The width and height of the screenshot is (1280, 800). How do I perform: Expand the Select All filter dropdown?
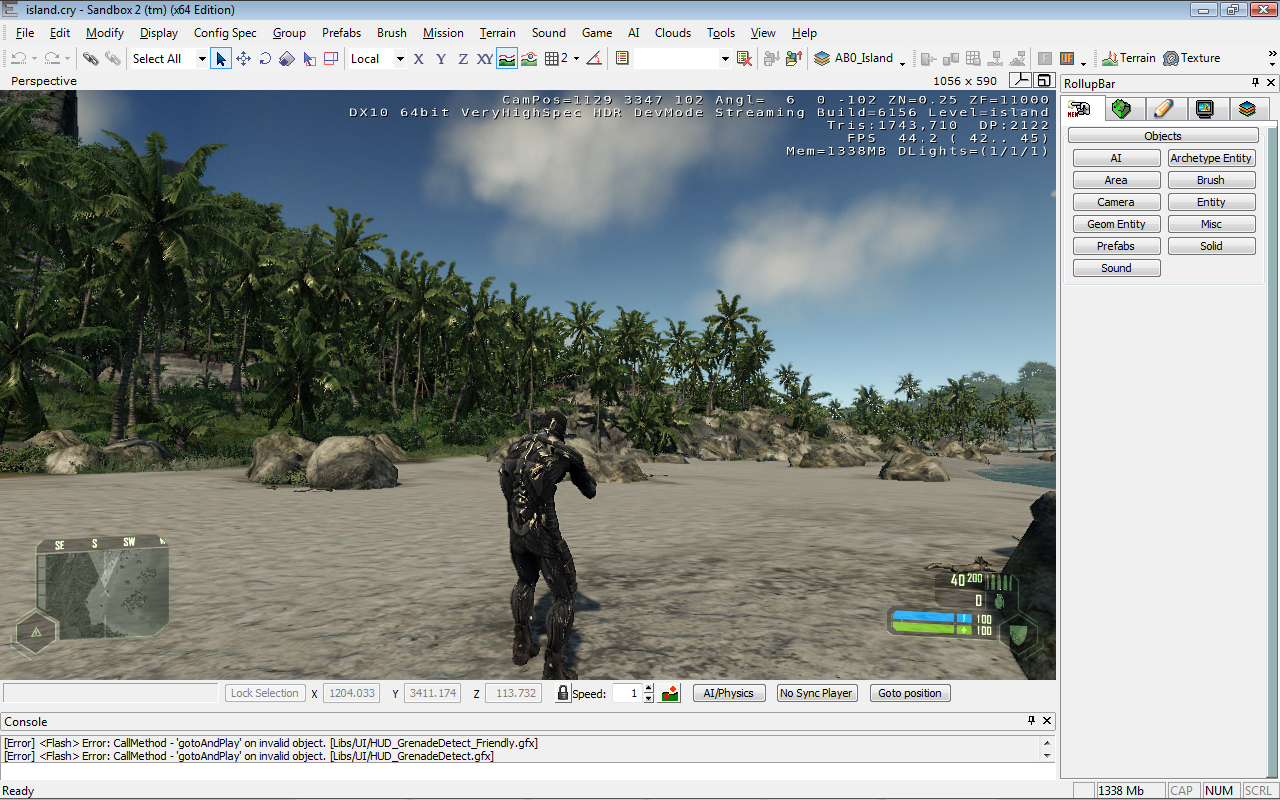click(201, 59)
